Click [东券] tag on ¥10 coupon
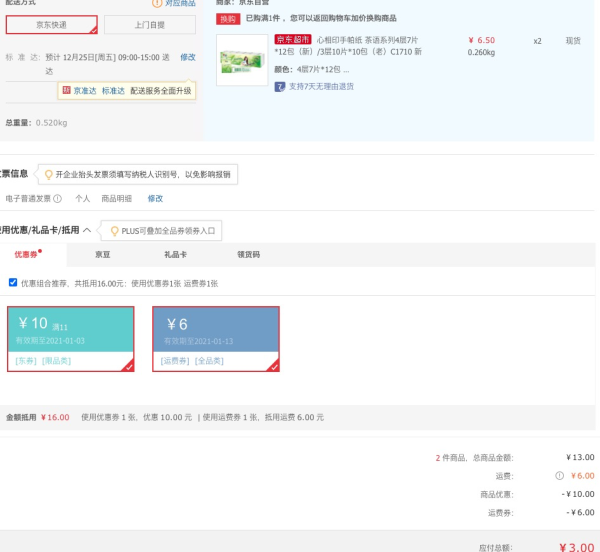The width and height of the screenshot is (600, 552). click(26, 361)
